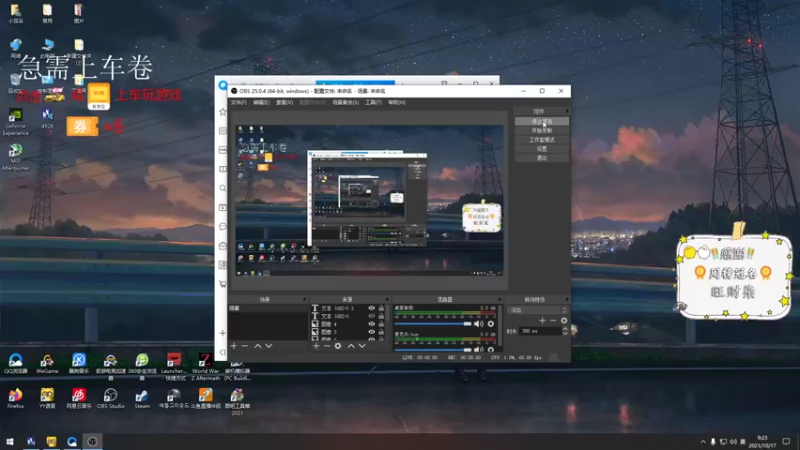Add a new source with plus button
The height and width of the screenshot is (450, 800).
[316, 346]
